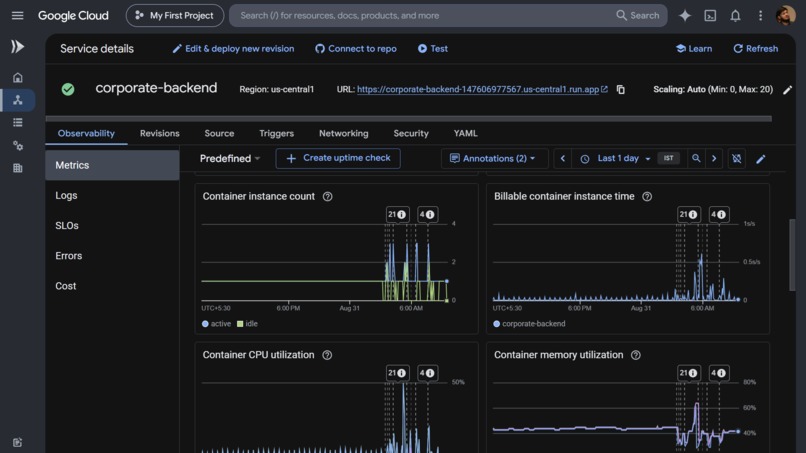Show help for Container memory utilization
806x453 pixels.
click(x=636, y=355)
